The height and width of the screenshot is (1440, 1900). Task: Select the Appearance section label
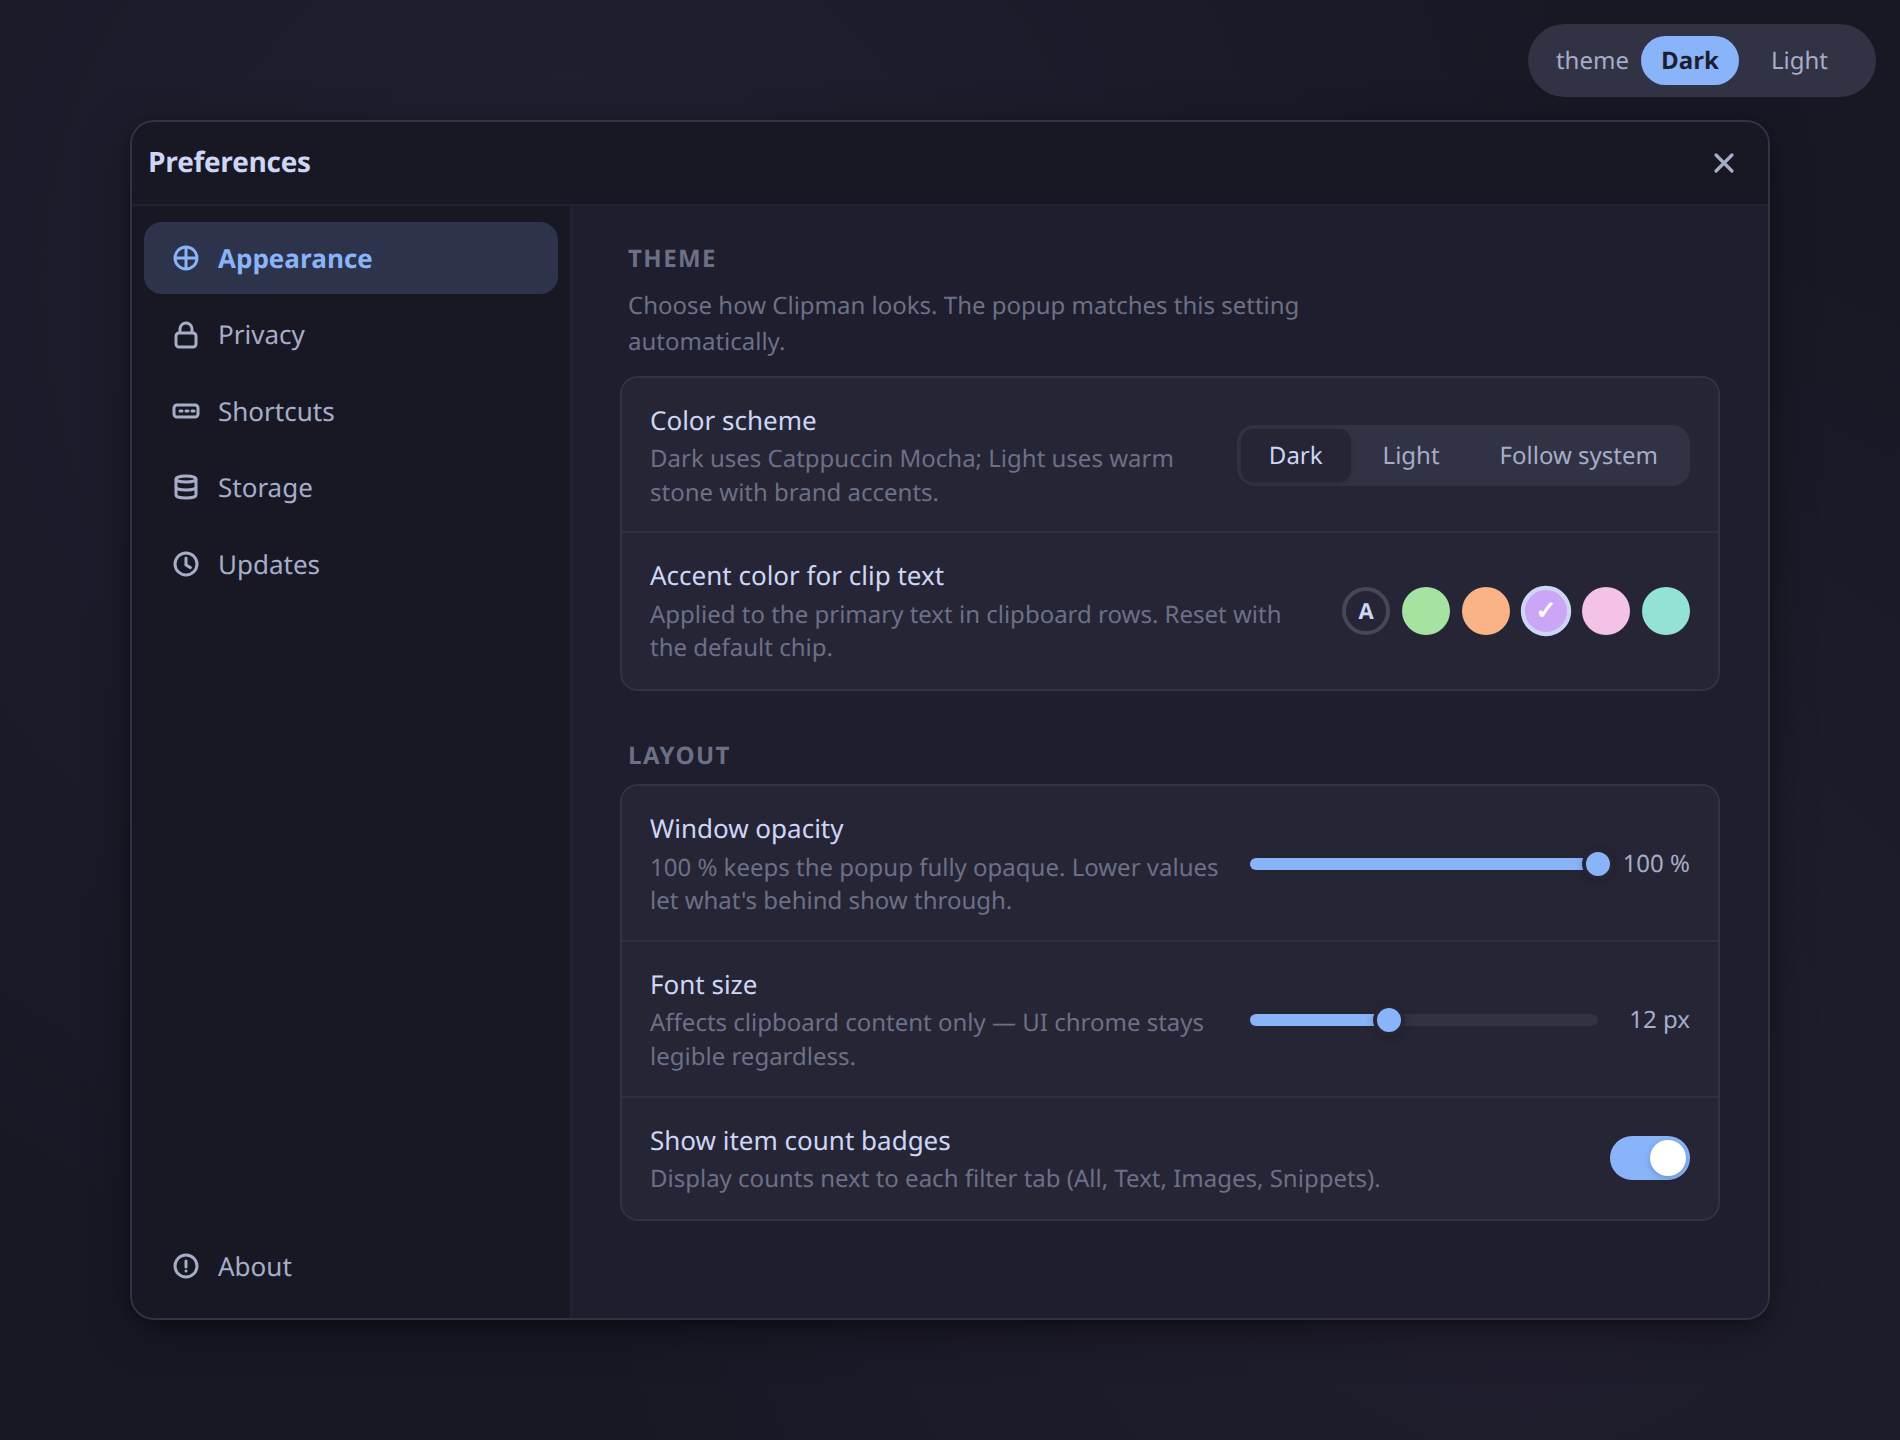(x=295, y=259)
